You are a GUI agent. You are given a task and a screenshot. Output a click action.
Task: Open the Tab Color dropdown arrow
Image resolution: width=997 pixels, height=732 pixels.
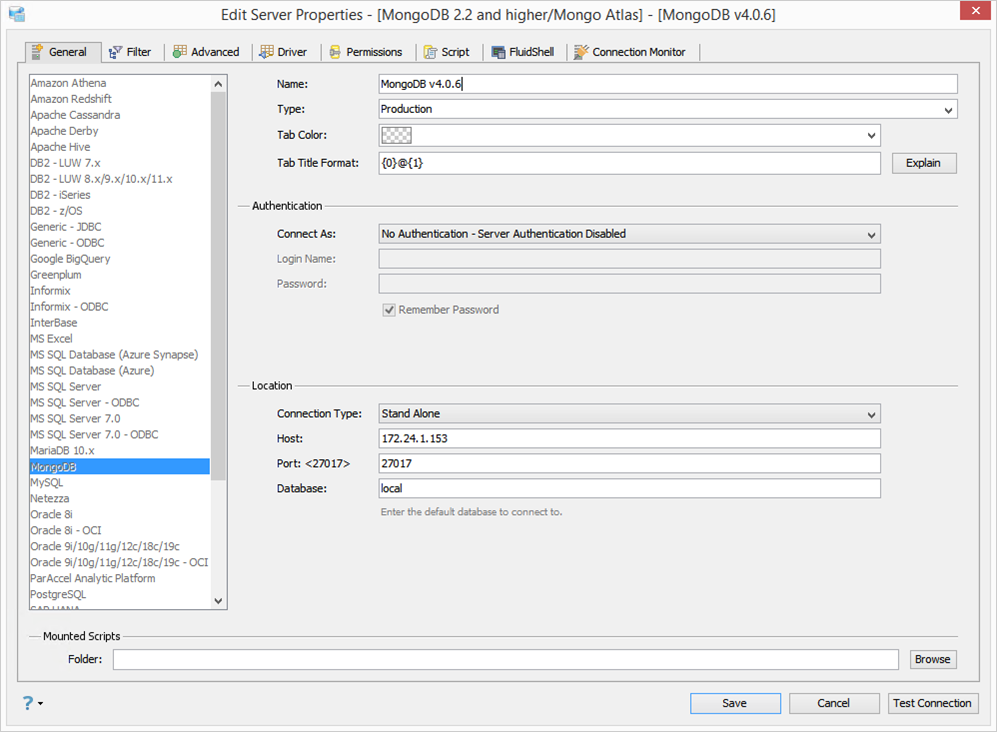871,135
